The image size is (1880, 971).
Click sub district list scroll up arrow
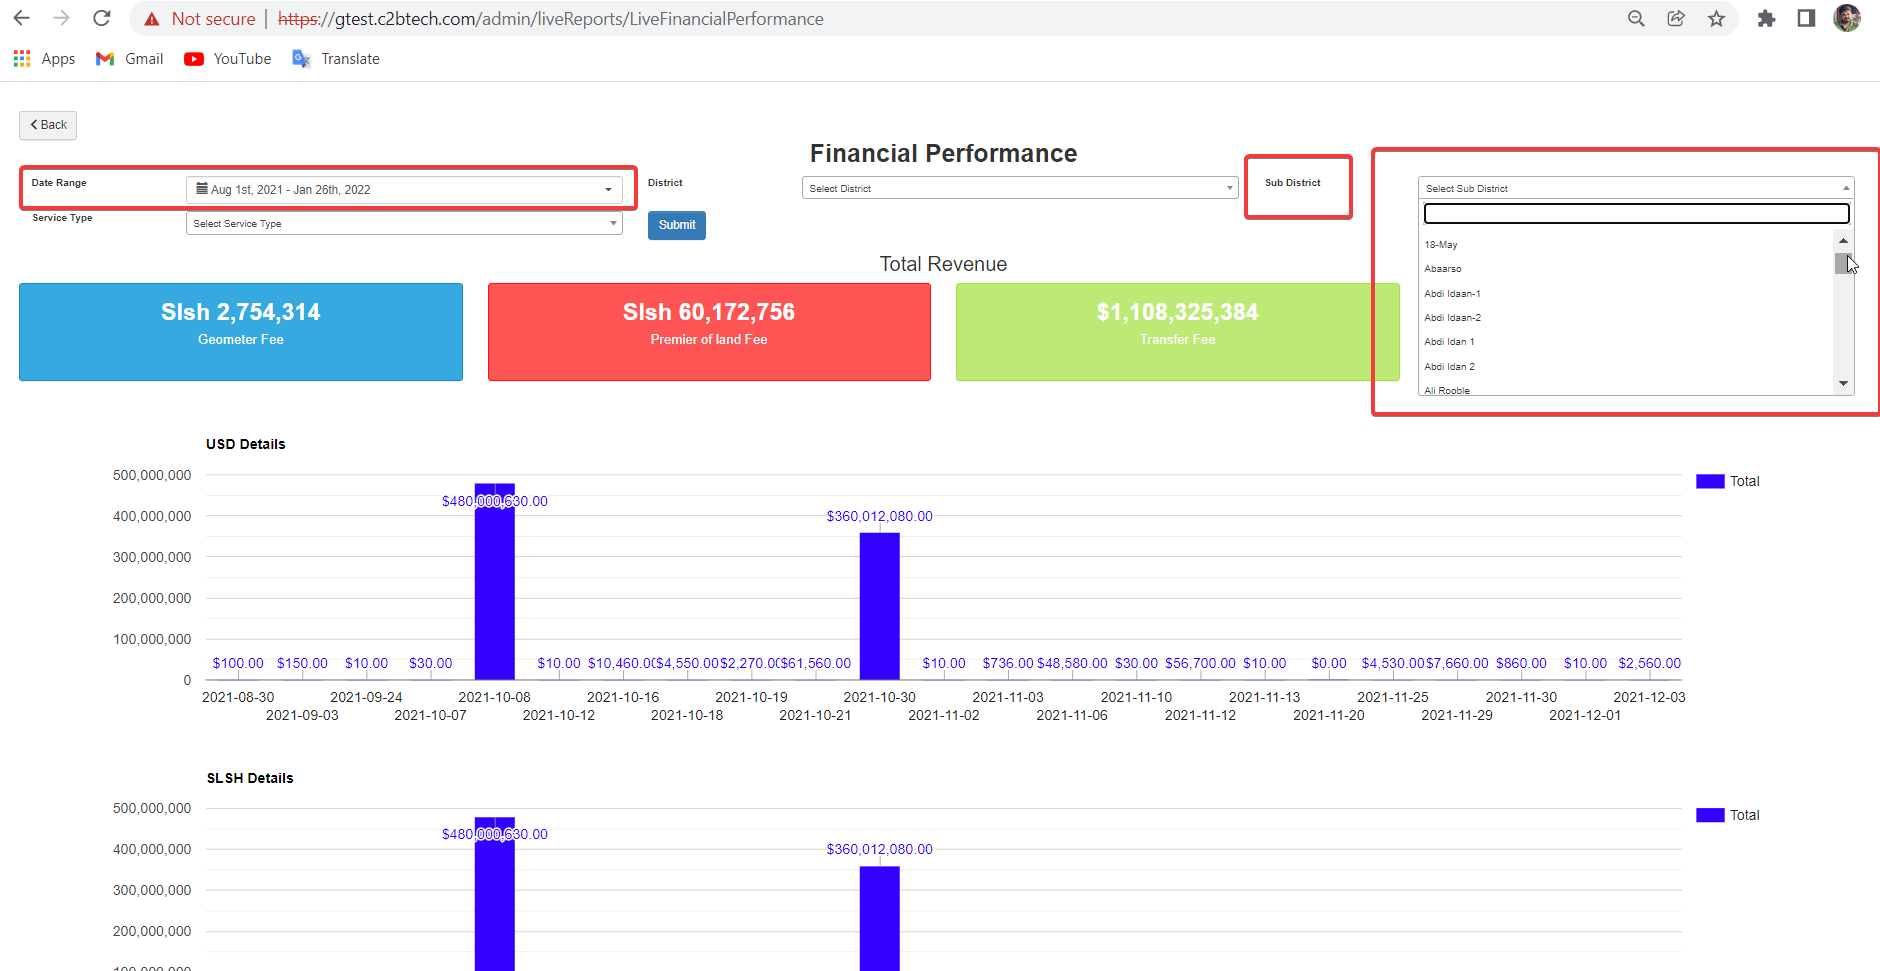pos(1843,240)
